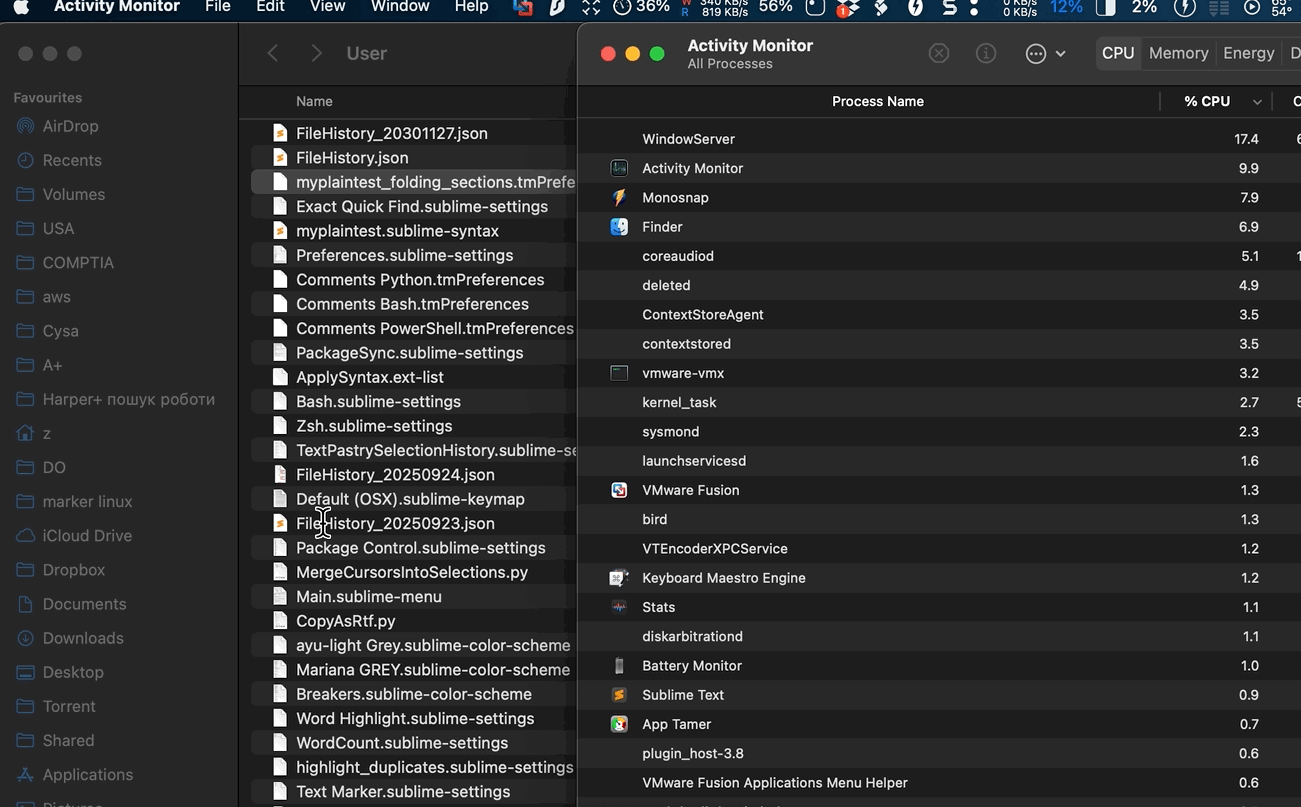
Task: Select the VMware Fusion process icon
Action: pos(619,490)
